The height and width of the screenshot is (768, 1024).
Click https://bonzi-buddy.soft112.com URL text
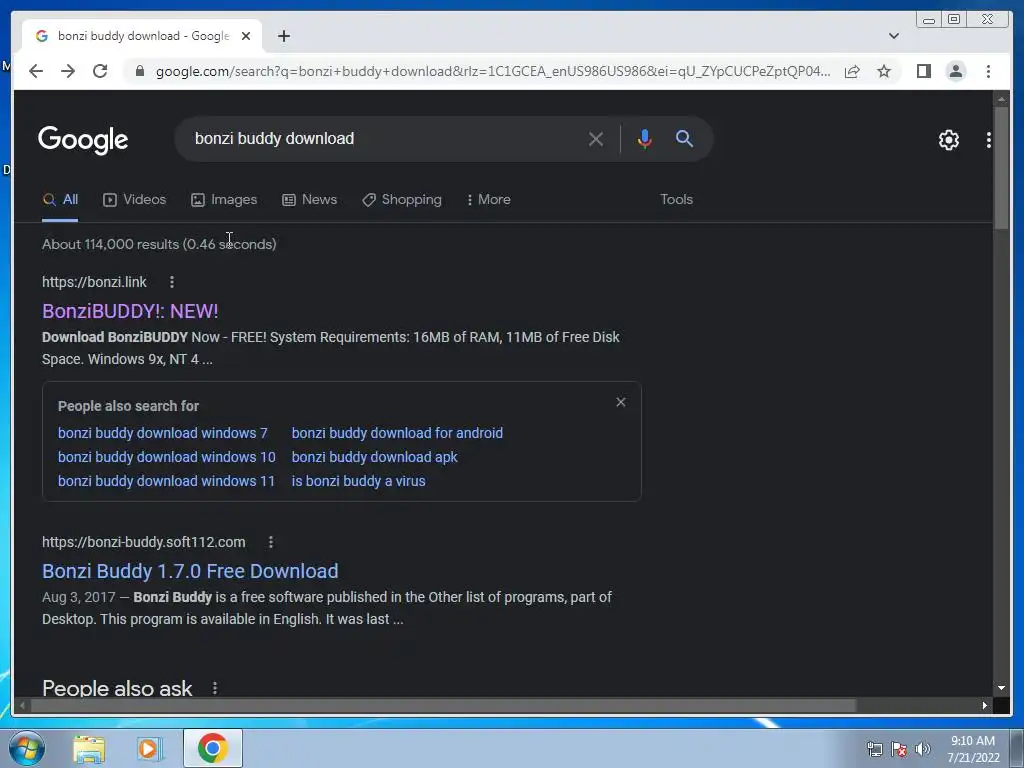144,542
